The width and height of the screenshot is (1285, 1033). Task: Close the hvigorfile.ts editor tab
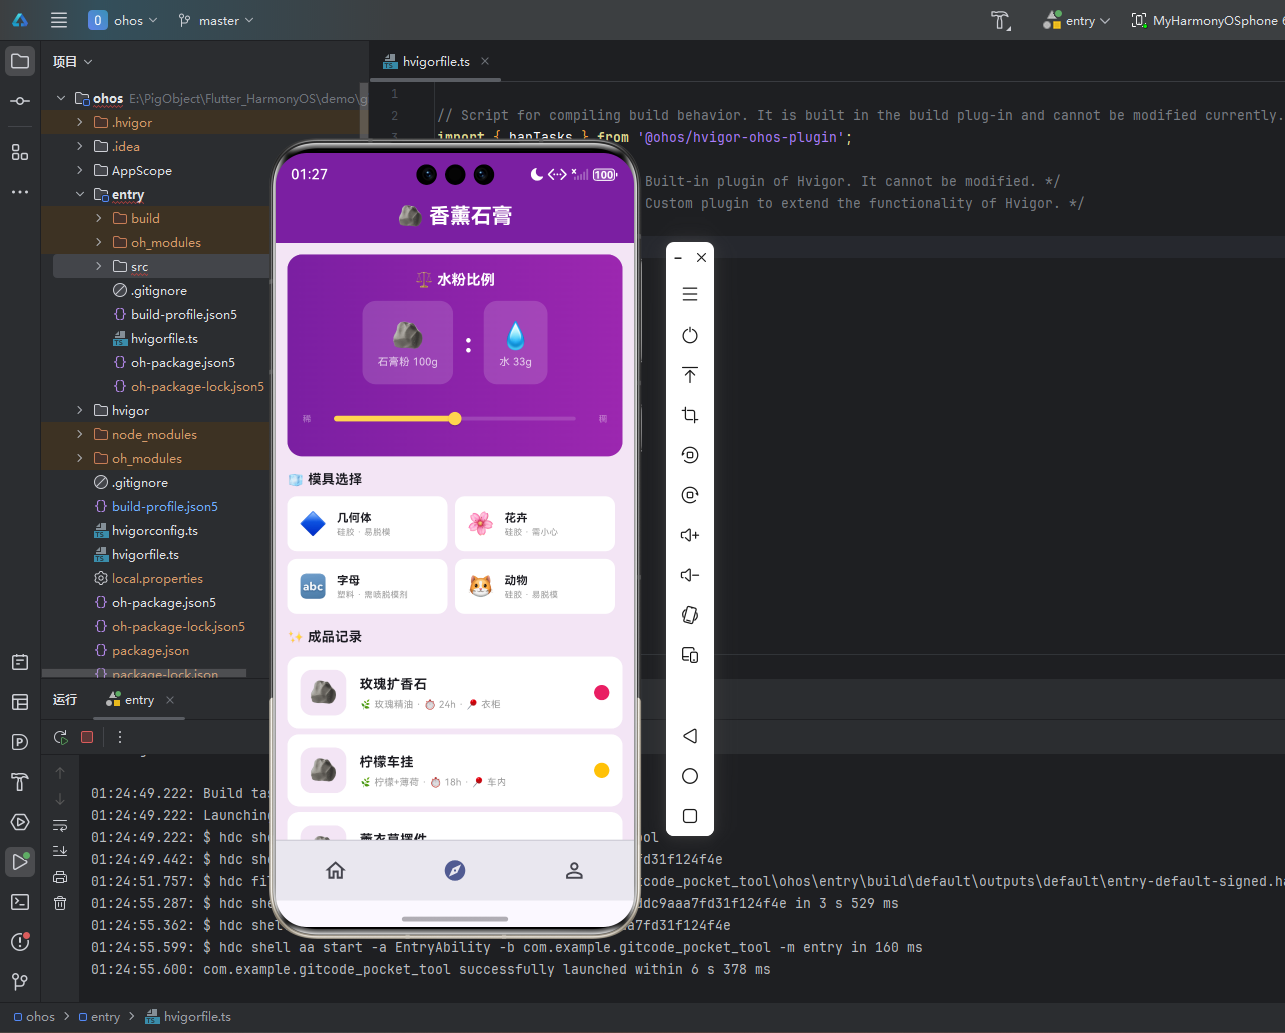pos(485,61)
